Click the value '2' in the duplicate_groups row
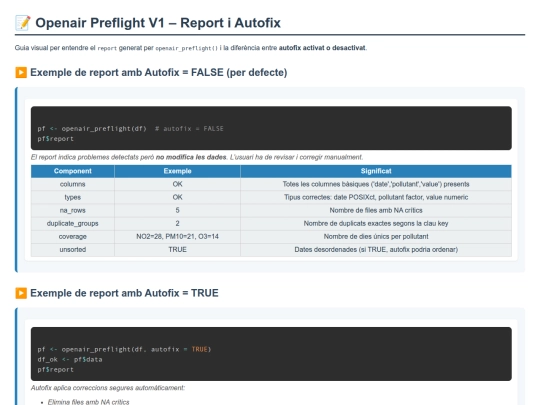Viewport: 540px width, 405px height. (177, 224)
